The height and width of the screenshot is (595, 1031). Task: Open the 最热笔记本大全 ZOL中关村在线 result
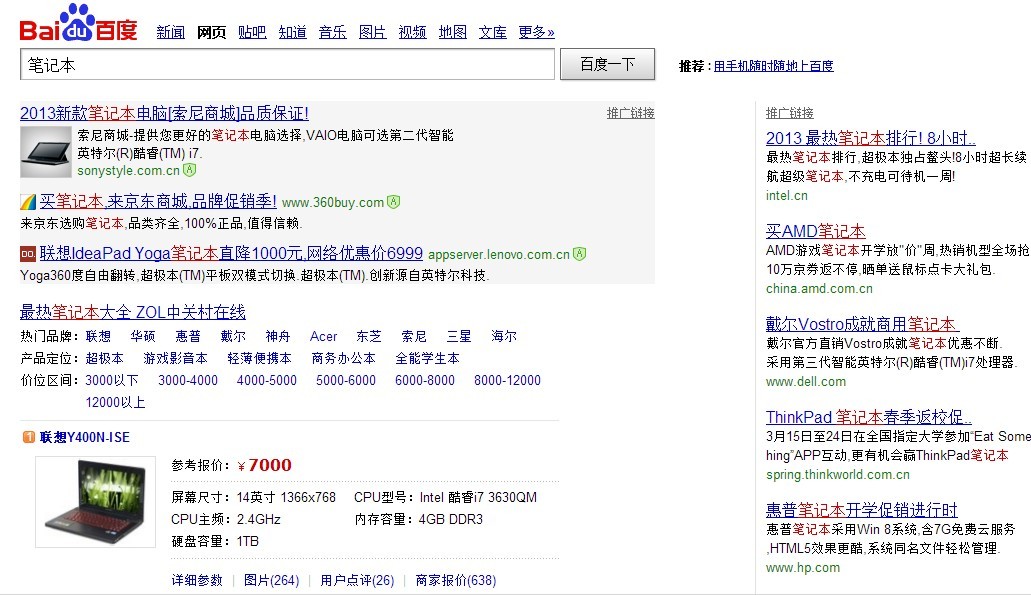pos(133,312)
